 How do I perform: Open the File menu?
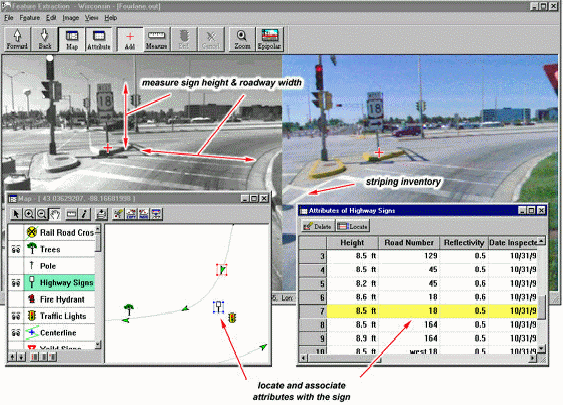(x=9, y=18)
